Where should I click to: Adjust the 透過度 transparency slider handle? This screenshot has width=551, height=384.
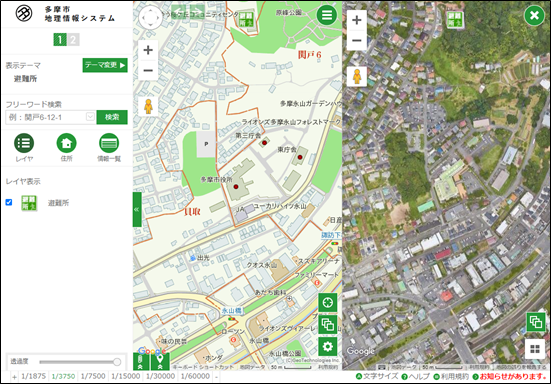117,362
